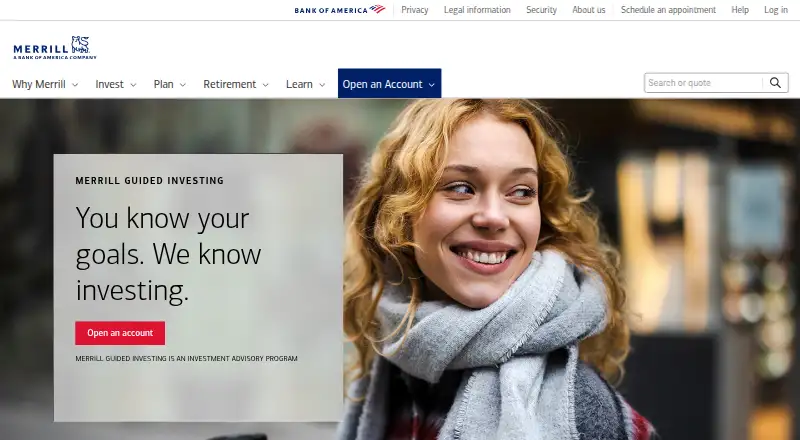Open the Plan menu
The height and width of the screenshot is (440, 800).
[170, 84]
